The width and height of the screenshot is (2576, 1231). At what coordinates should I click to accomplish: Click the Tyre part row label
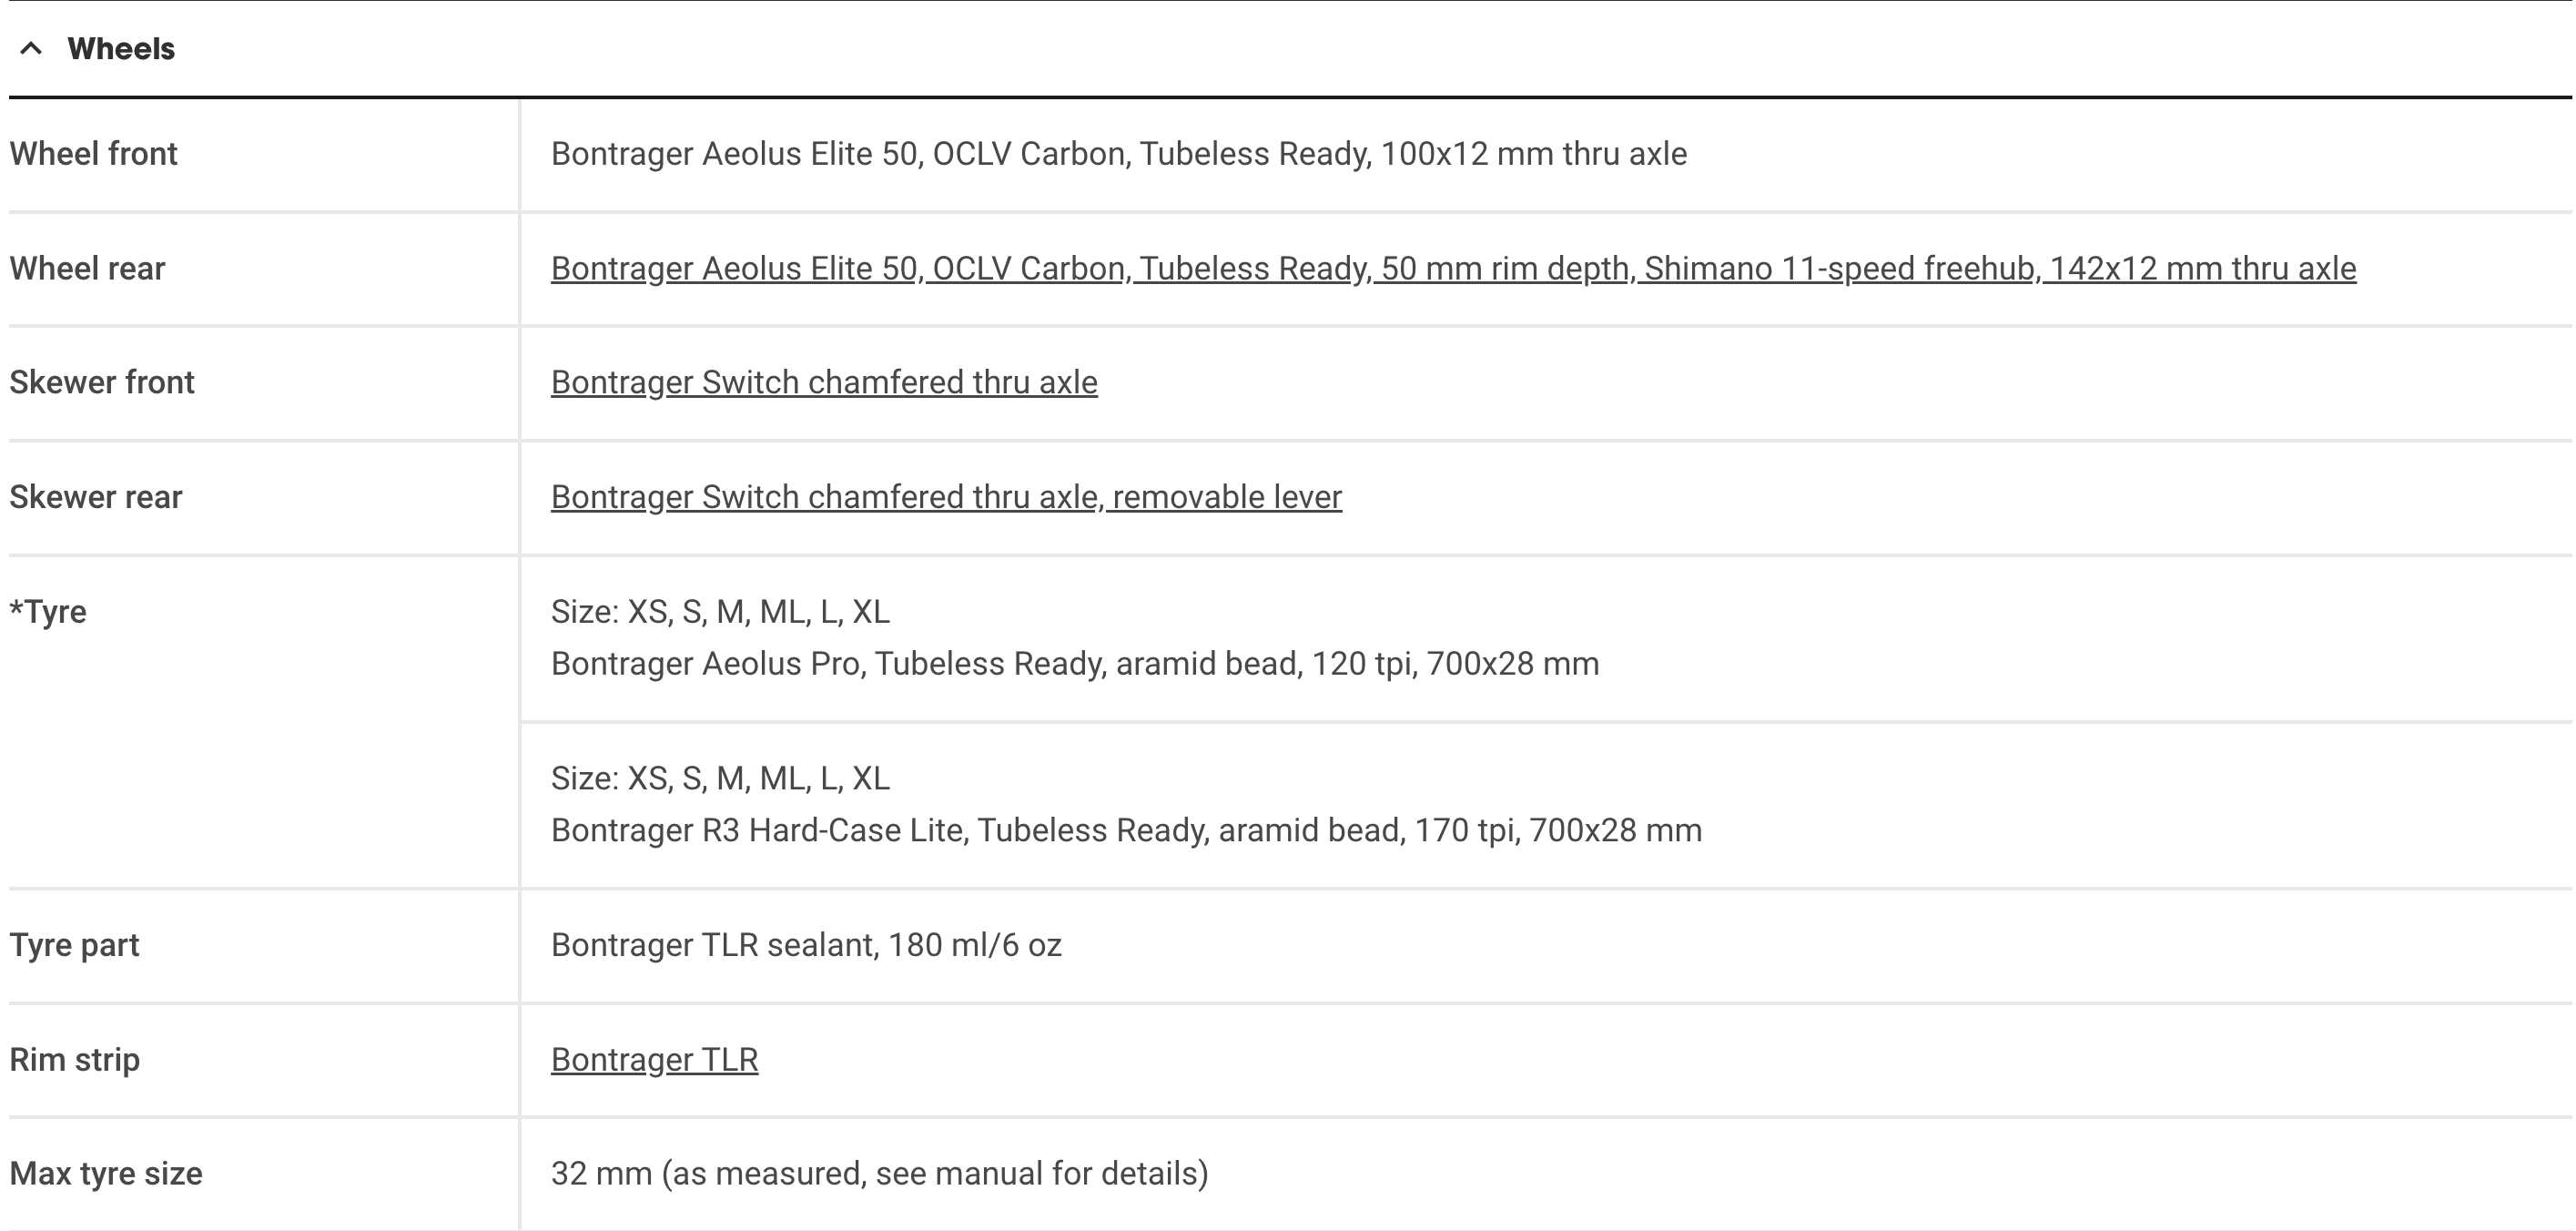coord(74,945)
